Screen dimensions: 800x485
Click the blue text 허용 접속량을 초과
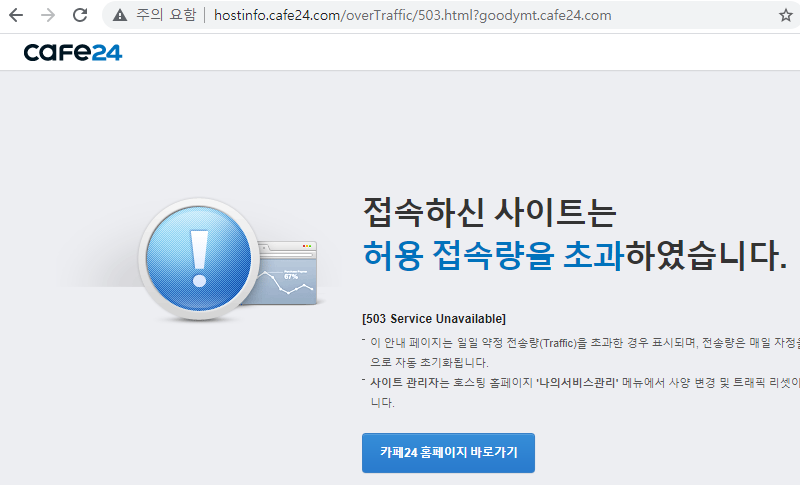coord(493,254)
